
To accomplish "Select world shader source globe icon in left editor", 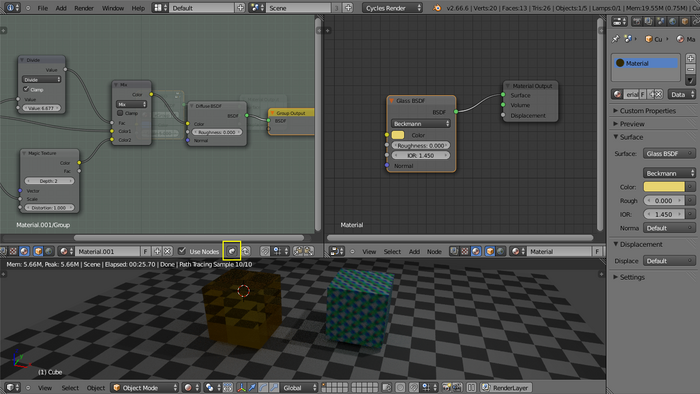I will pyautogui.click(x=49, y=251).
